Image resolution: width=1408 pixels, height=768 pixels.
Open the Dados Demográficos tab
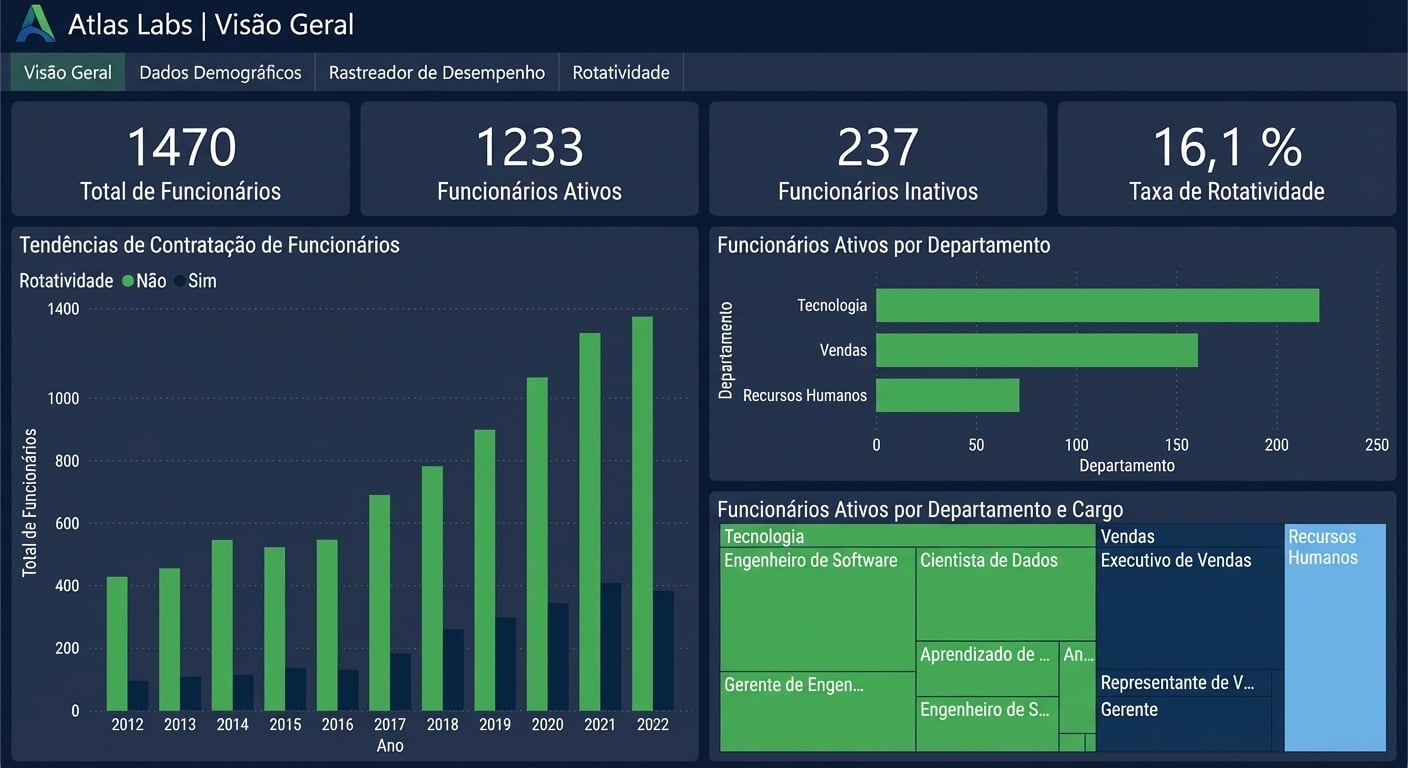[220, 73]
